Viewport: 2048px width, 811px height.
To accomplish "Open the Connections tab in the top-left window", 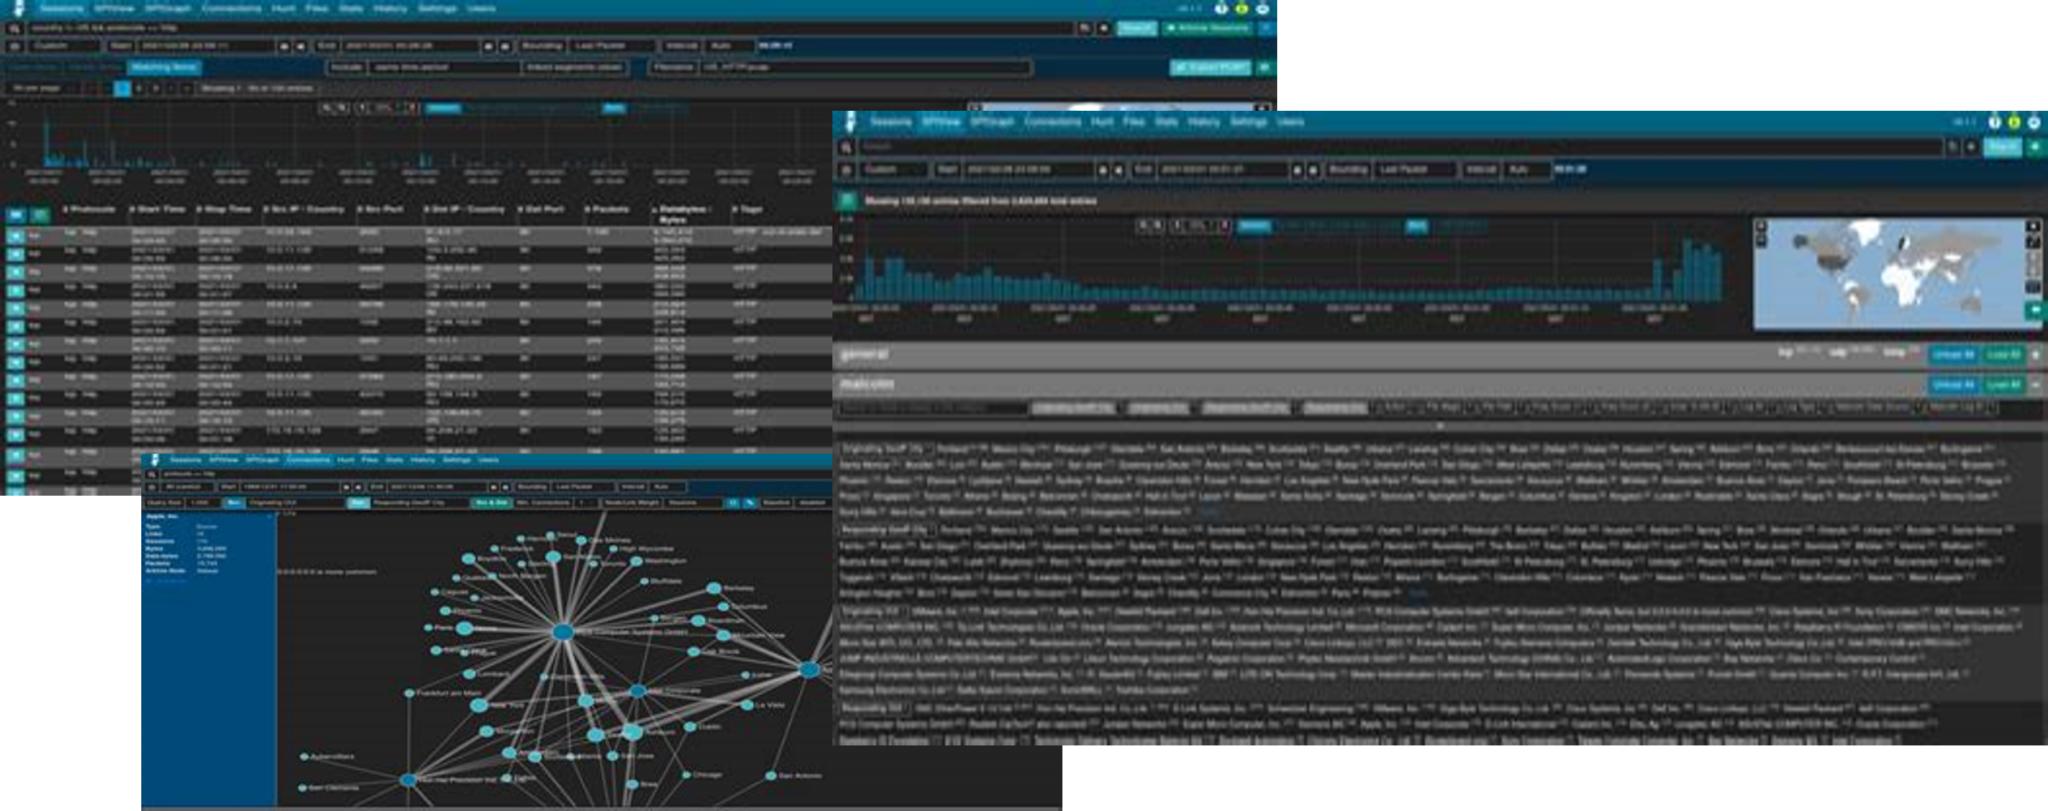I will click(x=231, y=8).
